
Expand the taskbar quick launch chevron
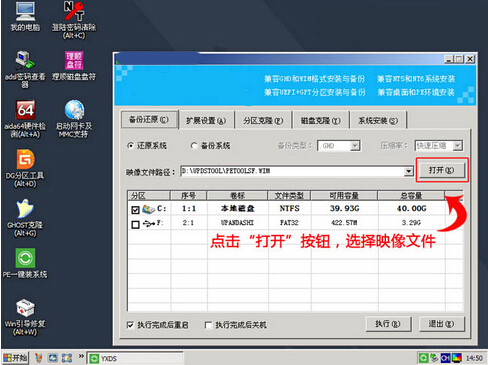pos(81,356)
